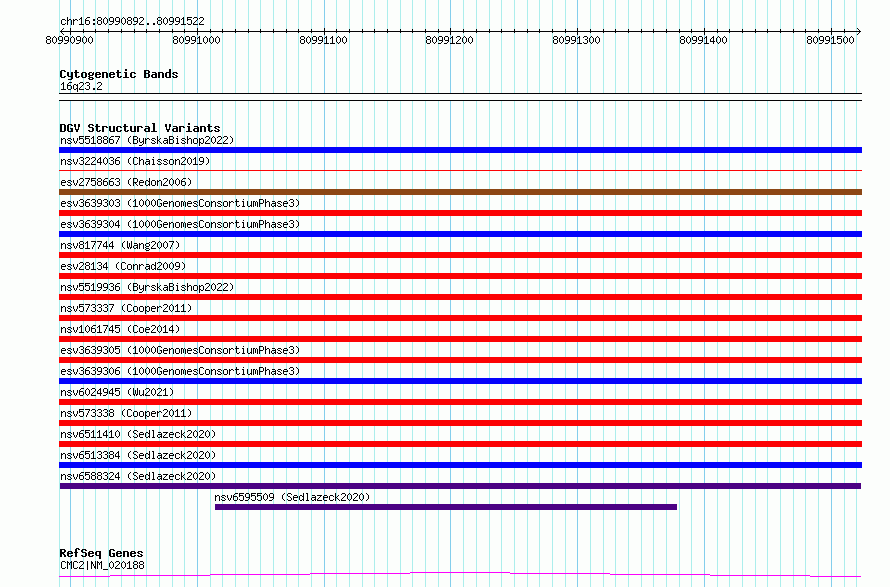The height and width of the screenshot is (587, 890).
Task: Click the esv28134 (Conrad2009) label
Action: (x=123, y=266)
